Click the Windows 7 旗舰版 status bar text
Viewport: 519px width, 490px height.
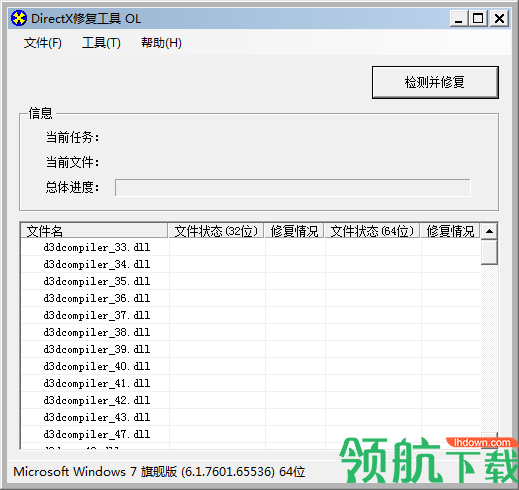point(159,472)
